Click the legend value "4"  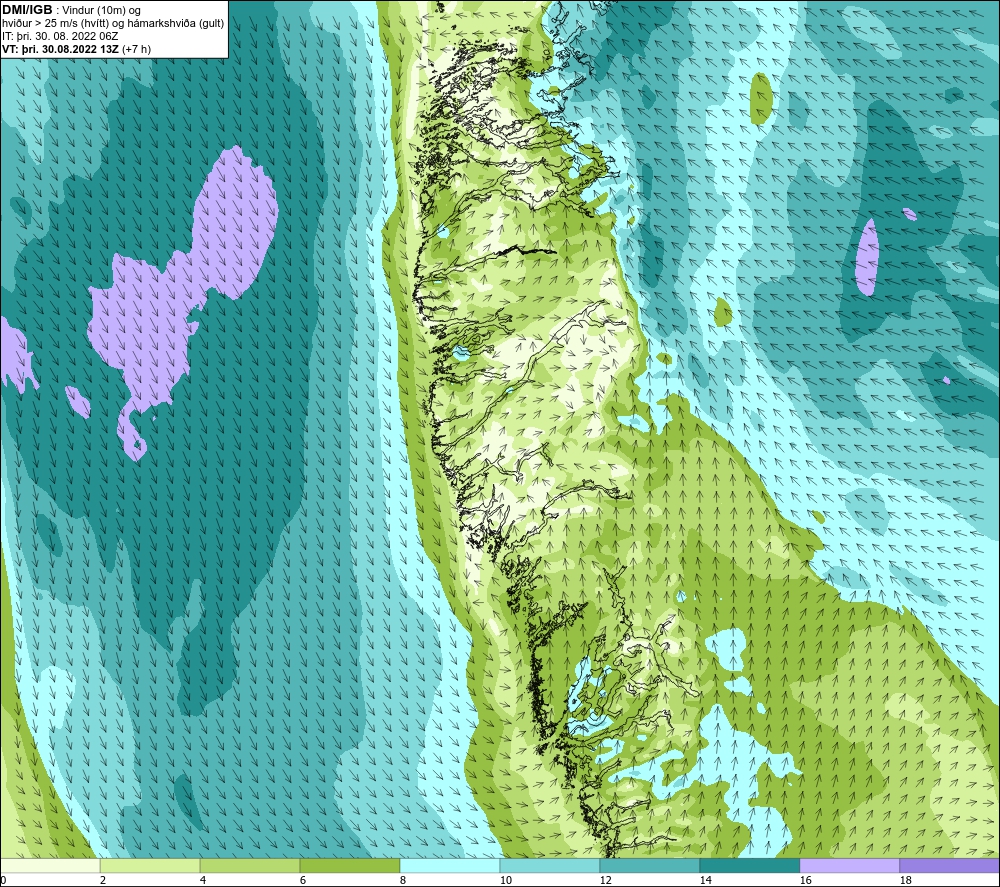coord(203,881)
